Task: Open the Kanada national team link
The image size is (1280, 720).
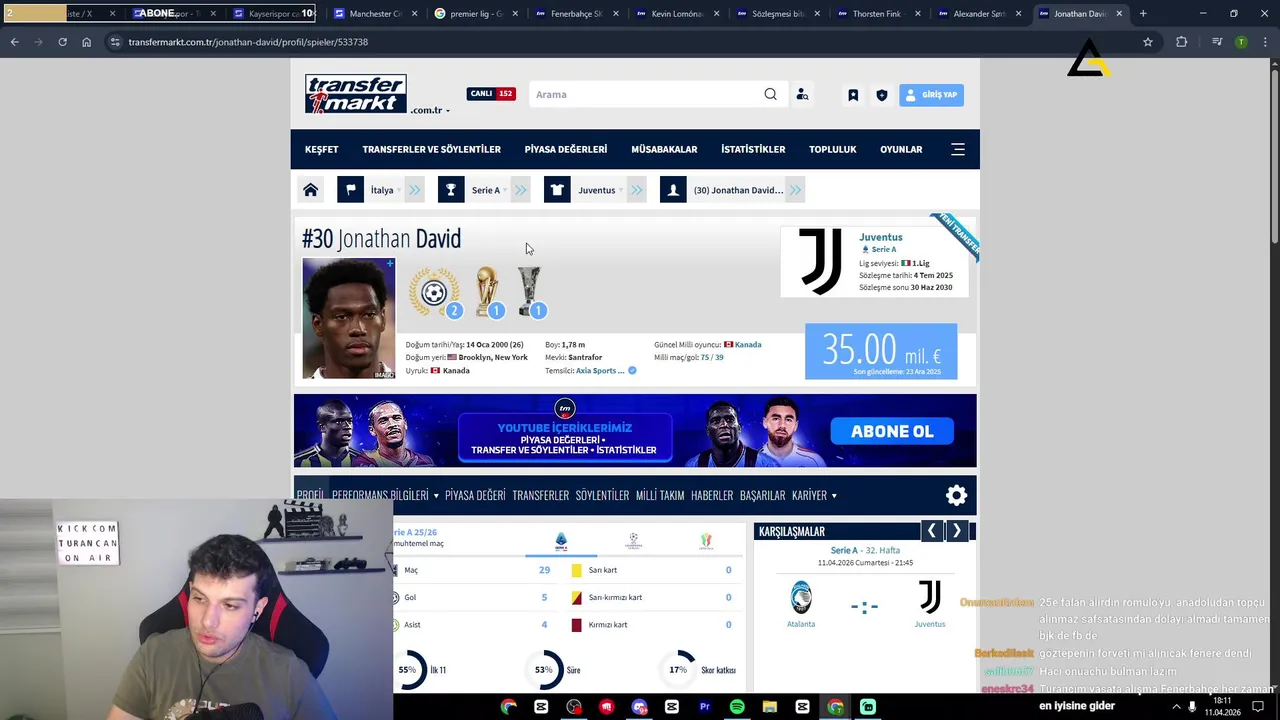Action: coord(748,345)
